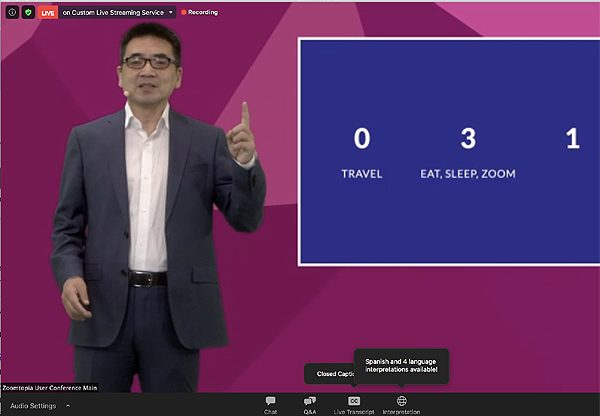Expand the live streaming dropdown arrow
This screenshot has height=416, width=600.
point(171,12)
